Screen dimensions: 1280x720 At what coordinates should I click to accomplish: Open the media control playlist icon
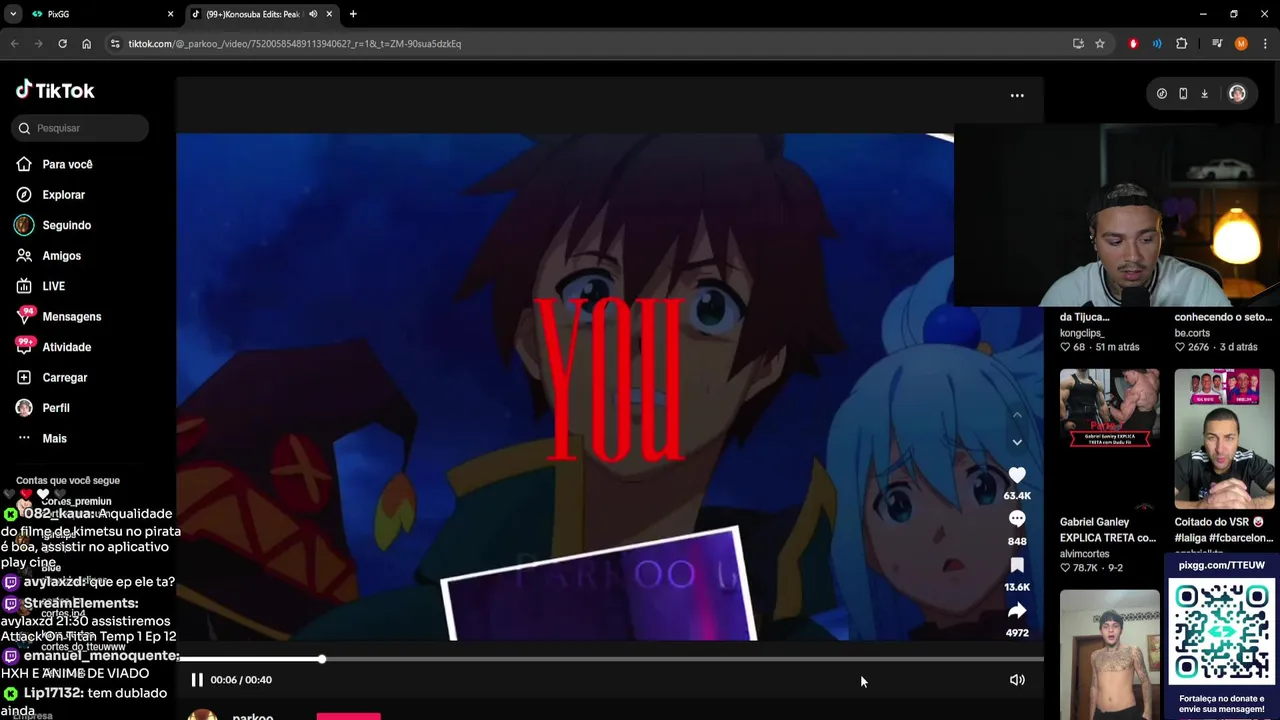click(1217, 44)
